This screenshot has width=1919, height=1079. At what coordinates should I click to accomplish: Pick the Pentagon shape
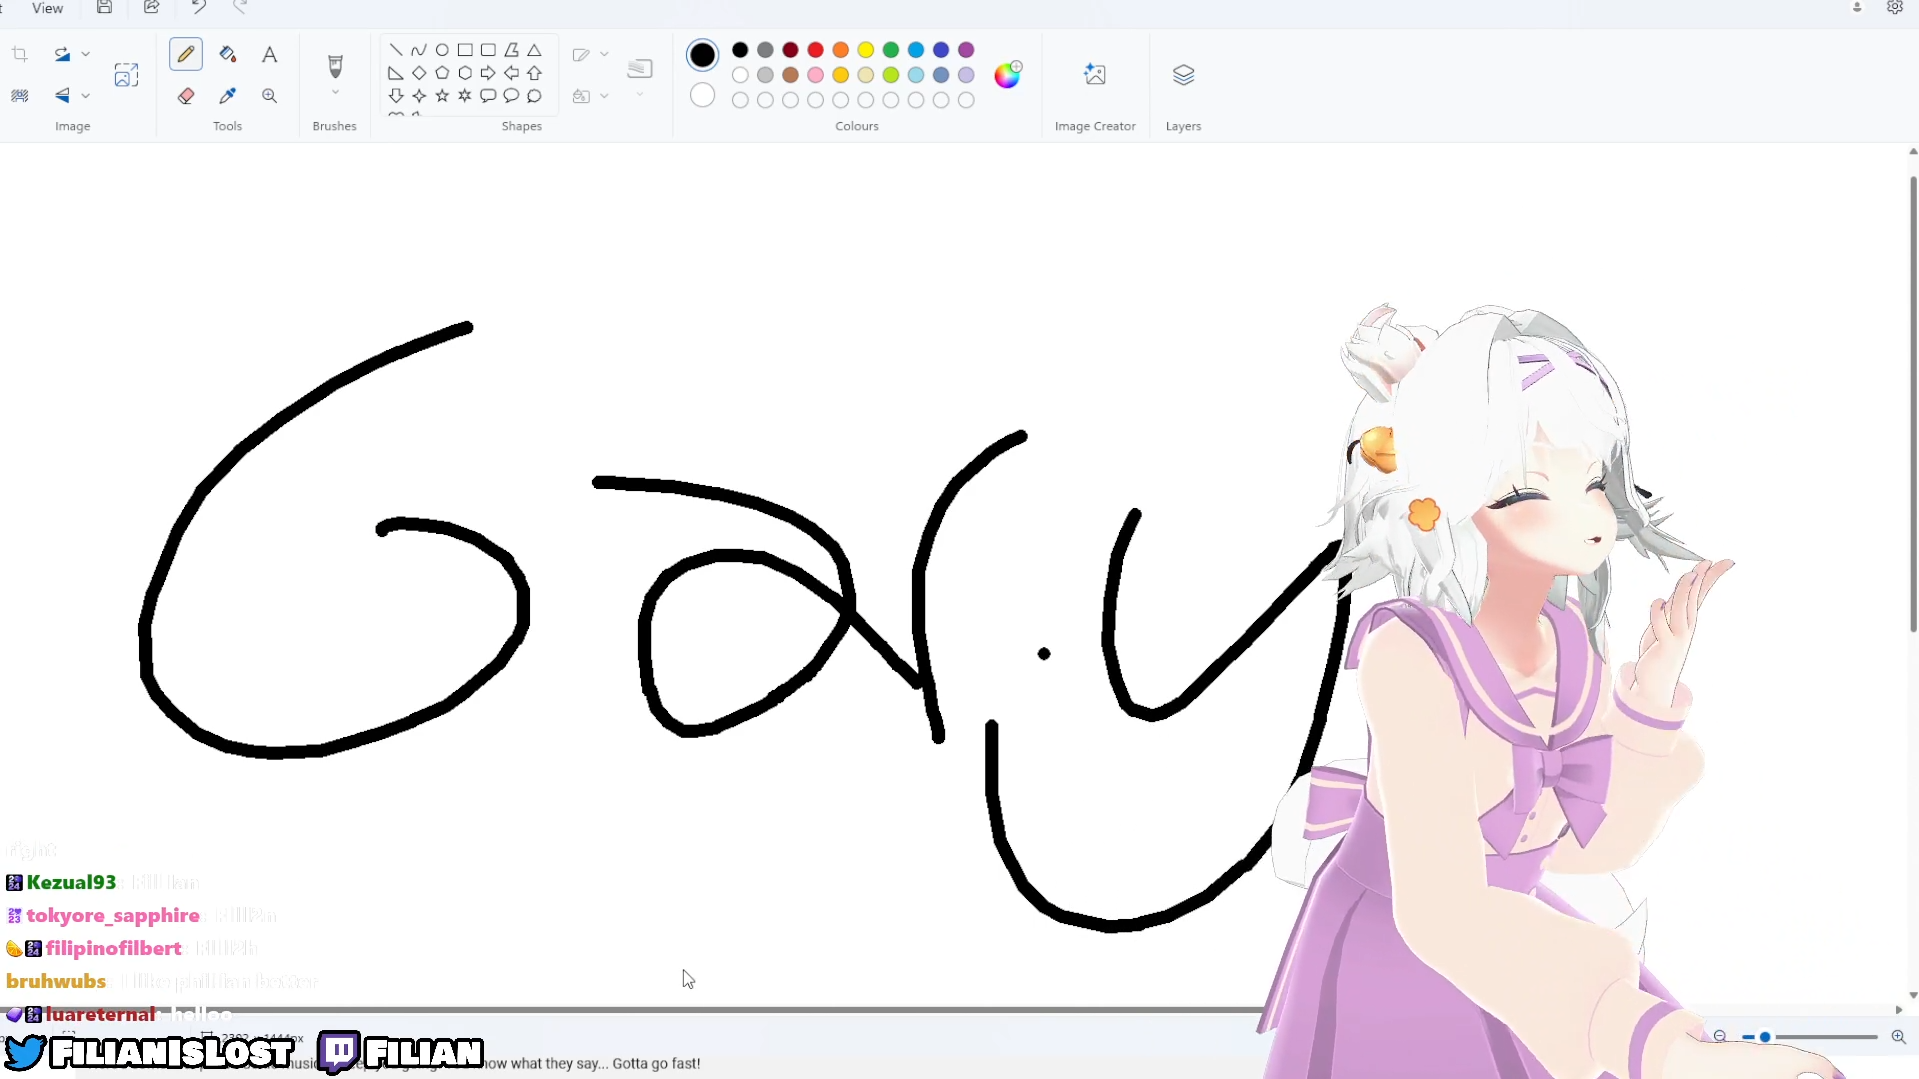pos(442,73)
